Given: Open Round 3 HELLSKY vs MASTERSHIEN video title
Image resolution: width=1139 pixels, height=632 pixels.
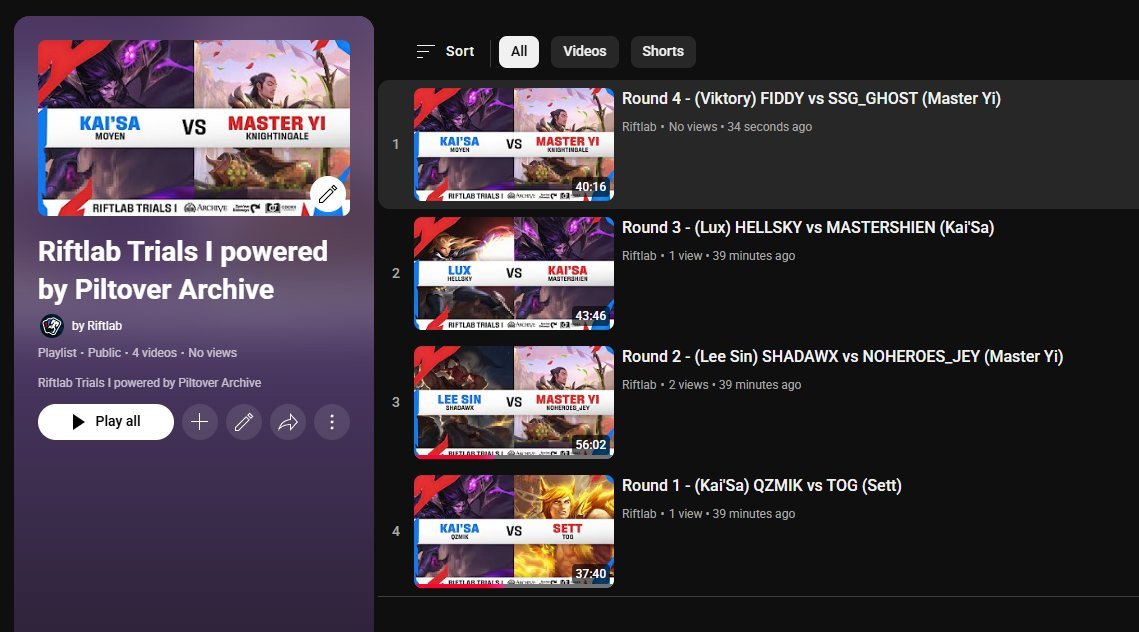Looking at the screenshot, I should point(808,227).
